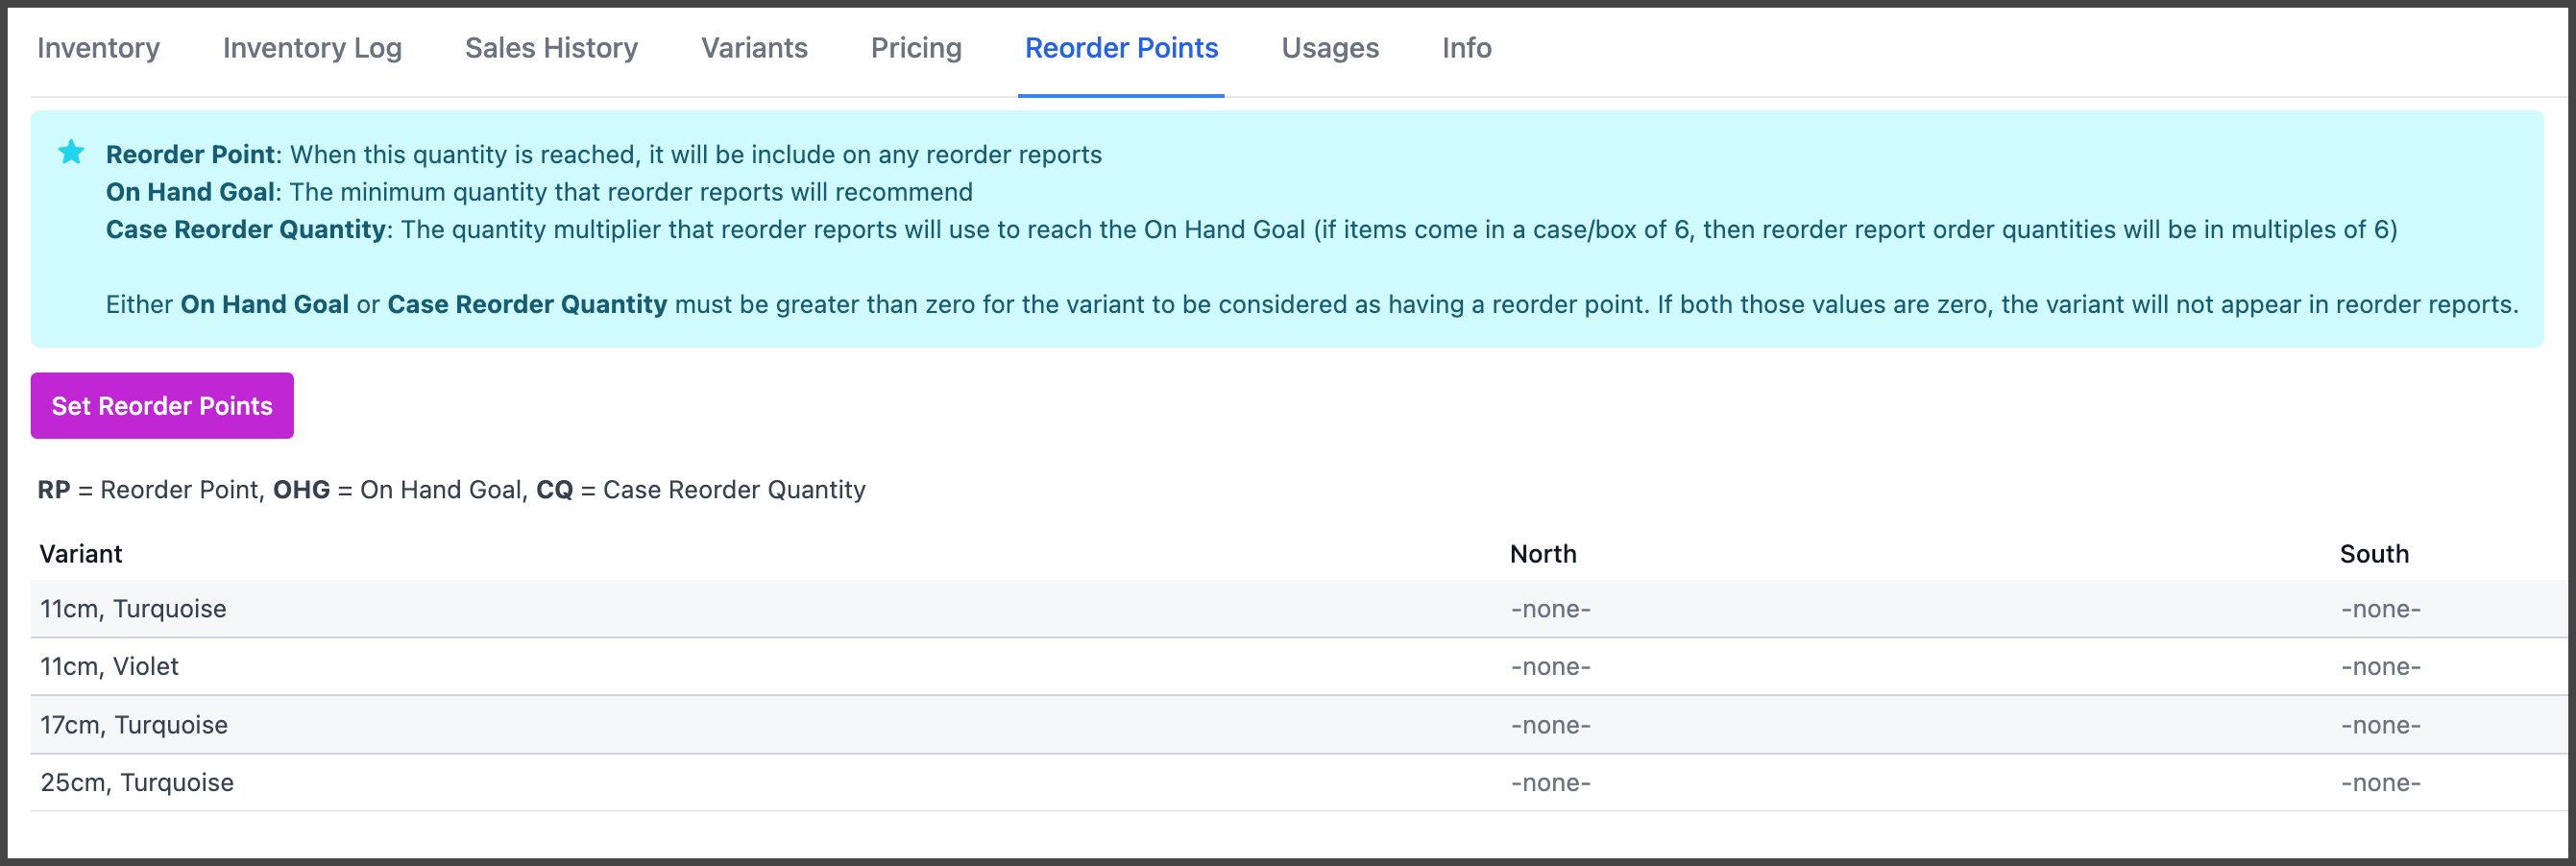This screenshot has width=2576, height=866.
Task: Click the South column header
Action: [2374, 554]
